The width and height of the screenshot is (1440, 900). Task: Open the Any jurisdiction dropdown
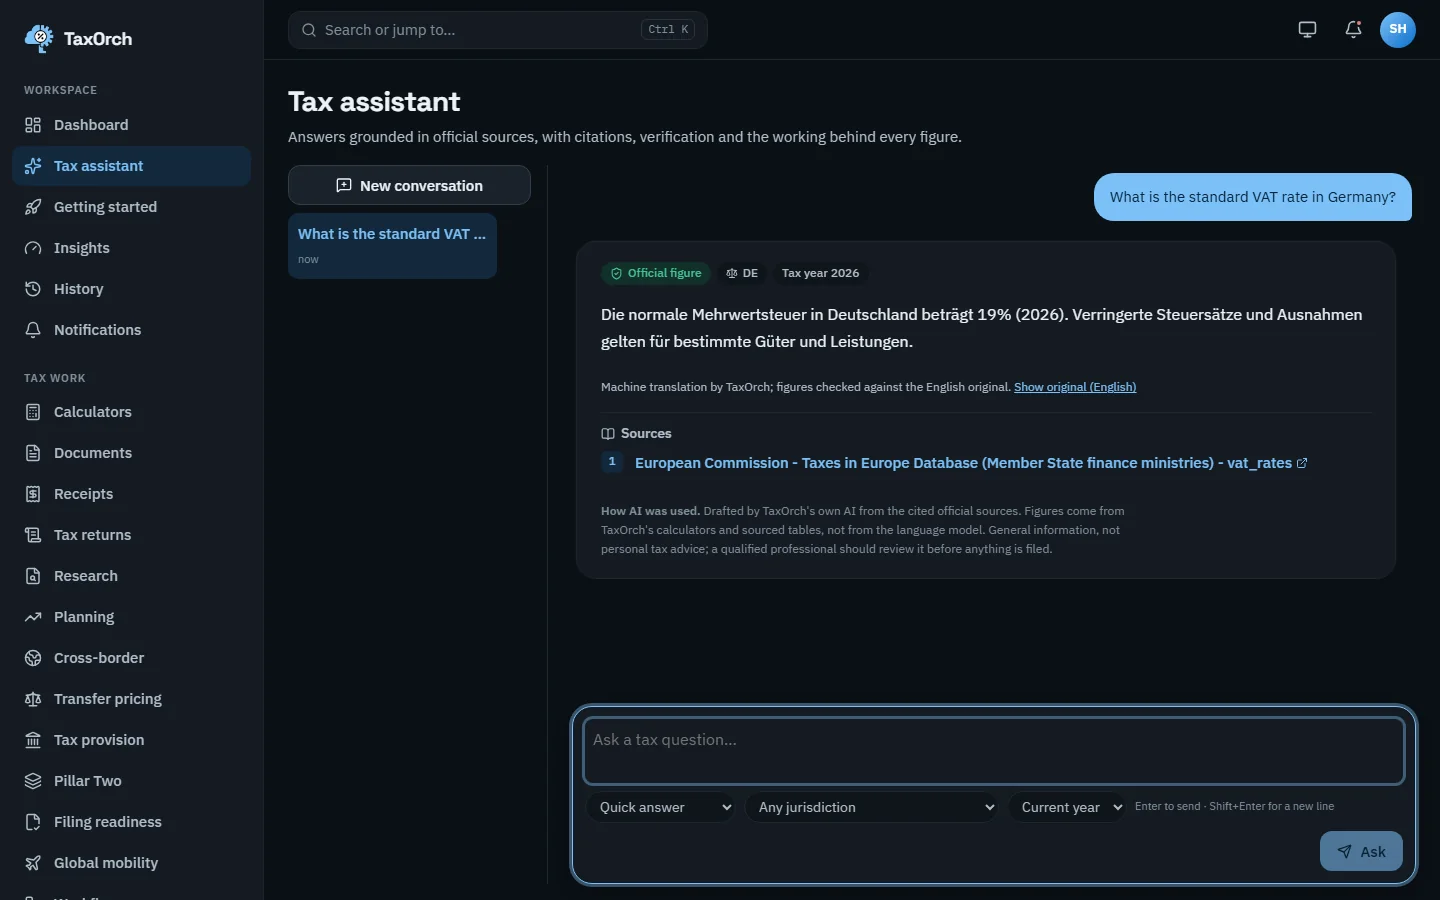(x=872, y=807)
